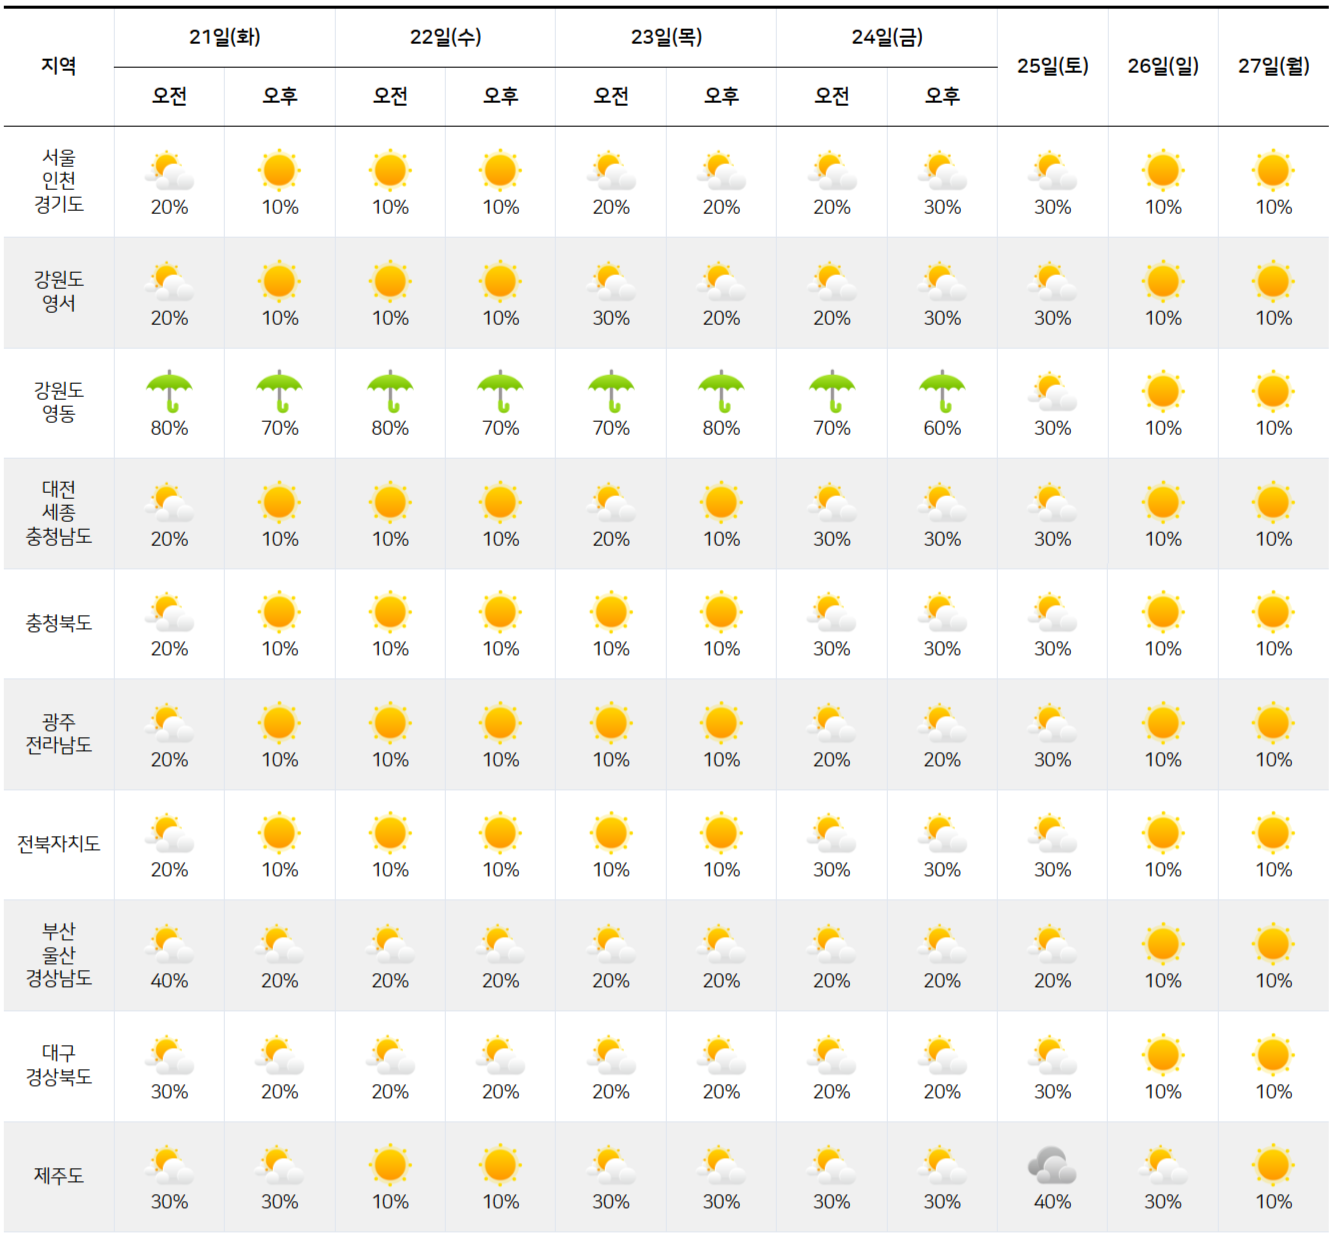Click the 25일(토) date header
Image resolution: width=1334 pixels, height=1238 pixels.
(x=1052, y=66)
